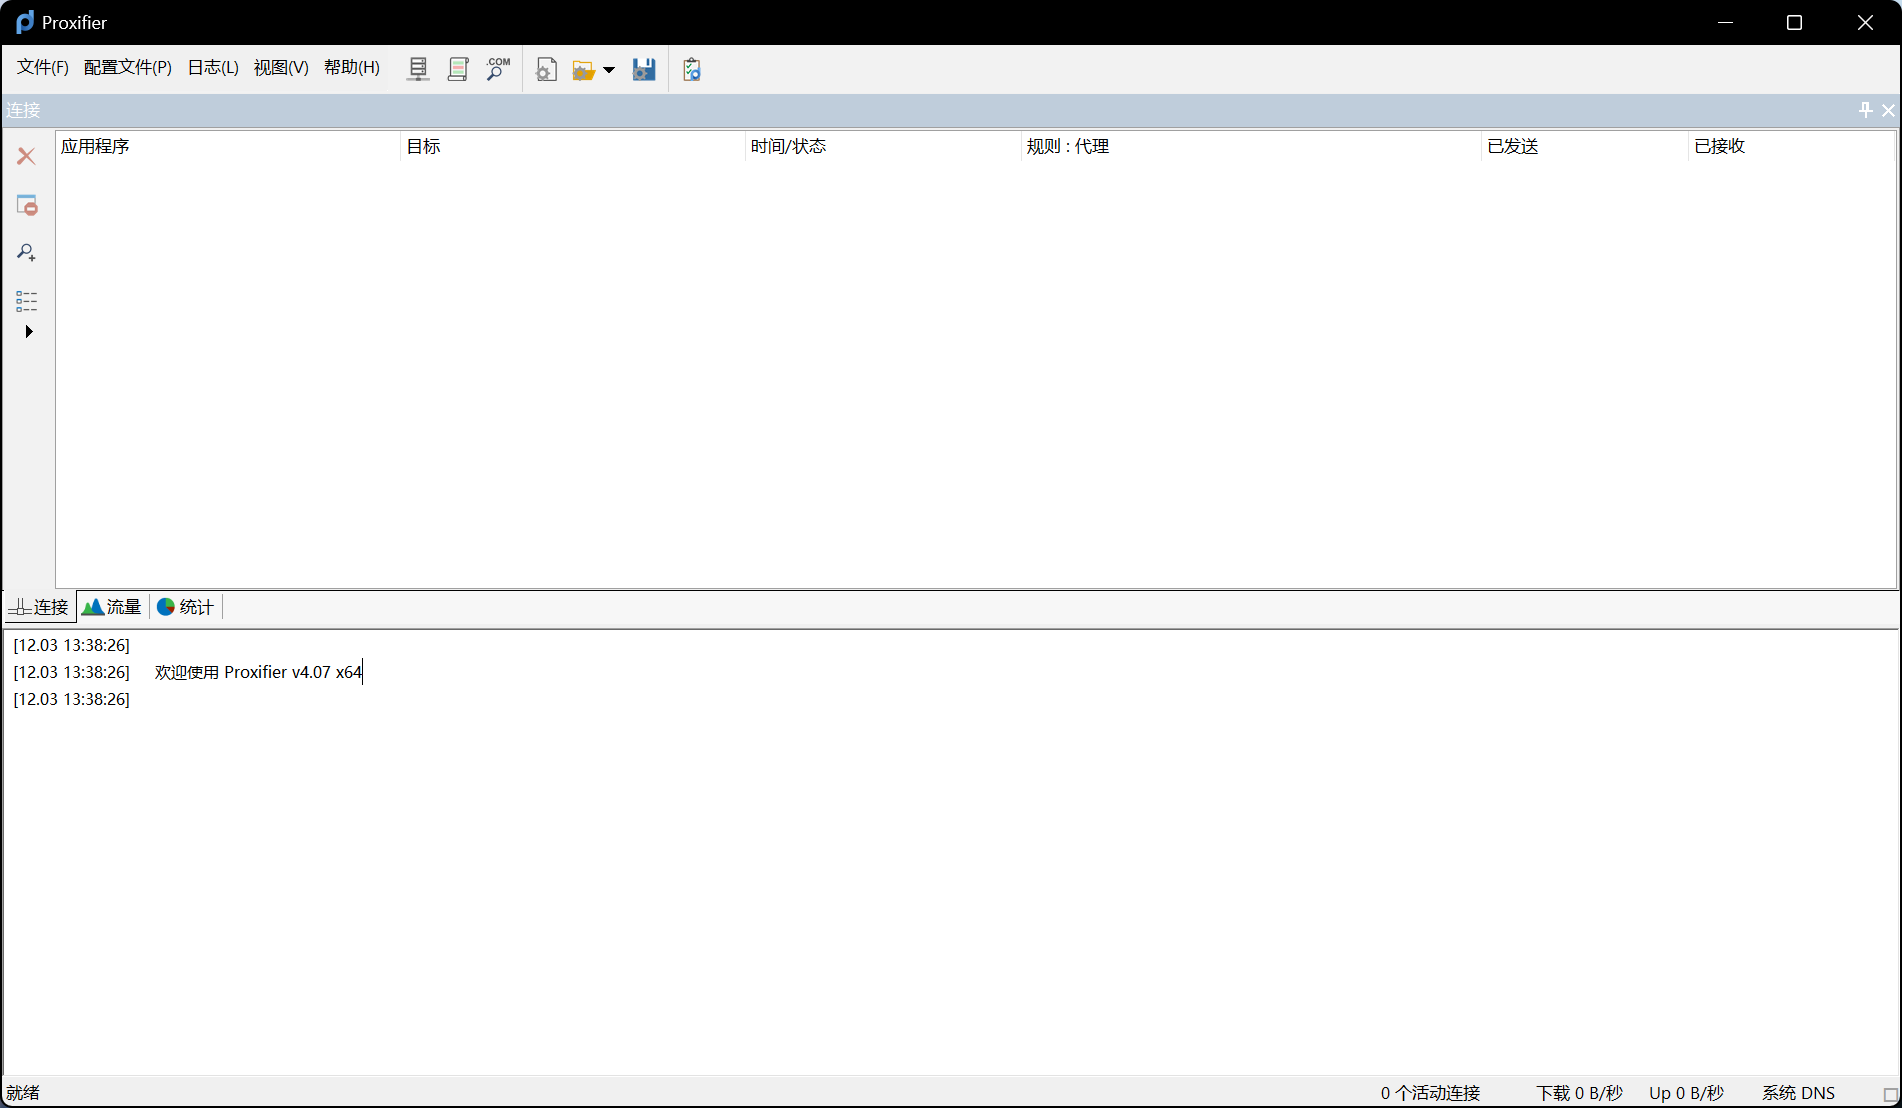This screenshot has width=1902, height=1108.
Task: Open the 配置文件(P) menu
Action: point(128,67)
